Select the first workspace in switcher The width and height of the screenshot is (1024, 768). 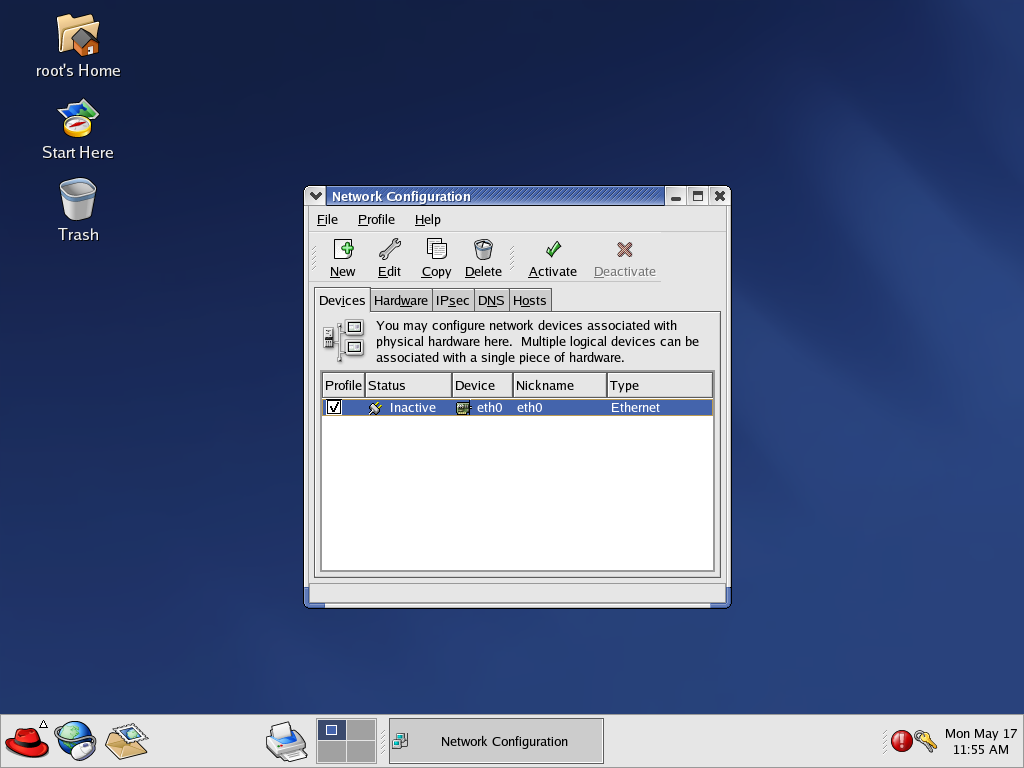pyautogui.click(x=332, y=729)
